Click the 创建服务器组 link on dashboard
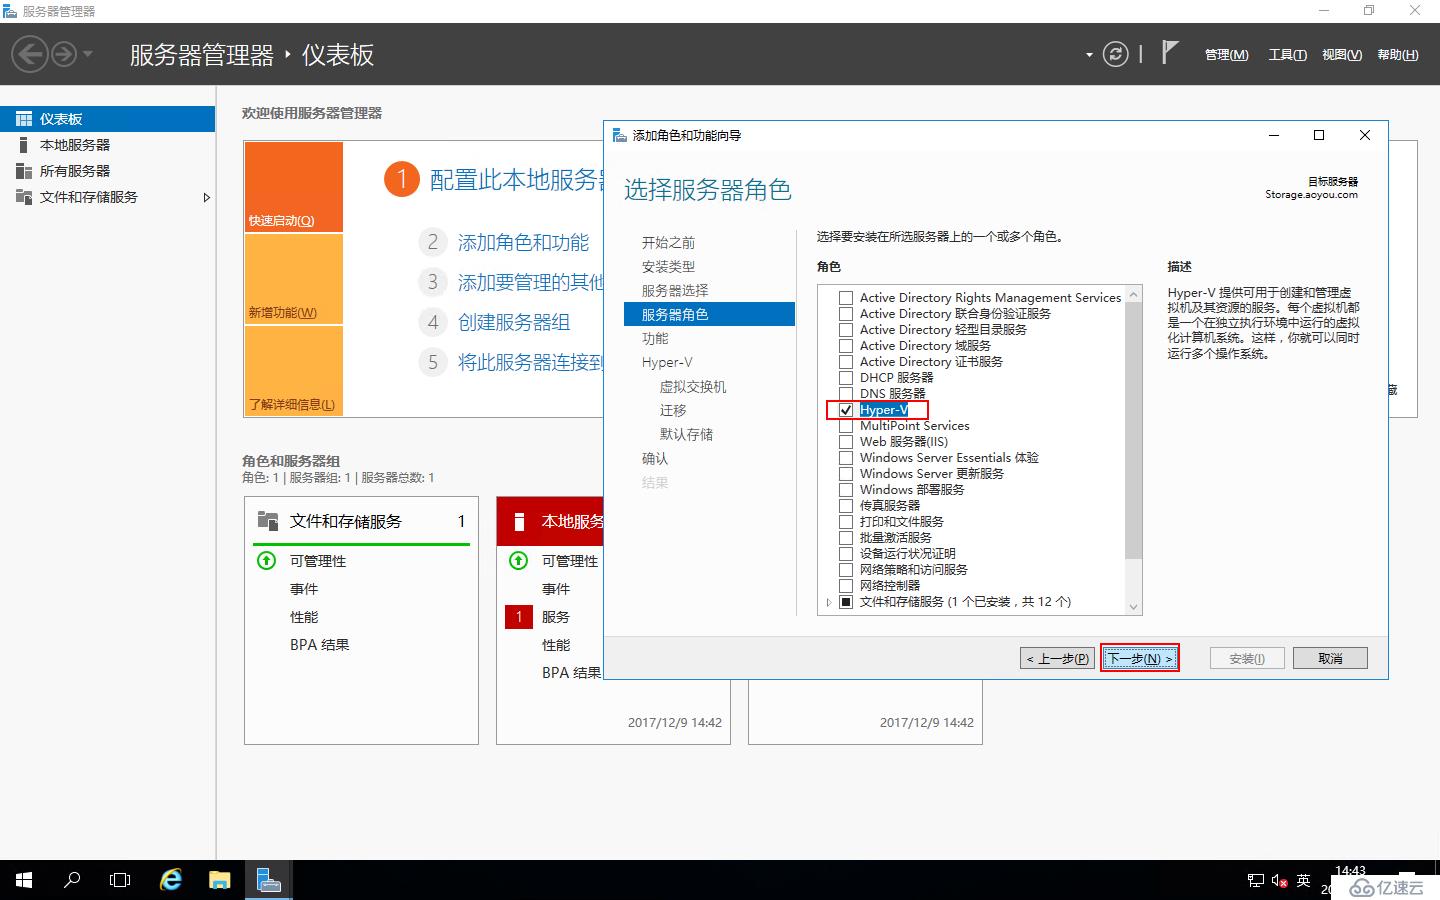Screen dimensions: 1440x900 point(514,323)
